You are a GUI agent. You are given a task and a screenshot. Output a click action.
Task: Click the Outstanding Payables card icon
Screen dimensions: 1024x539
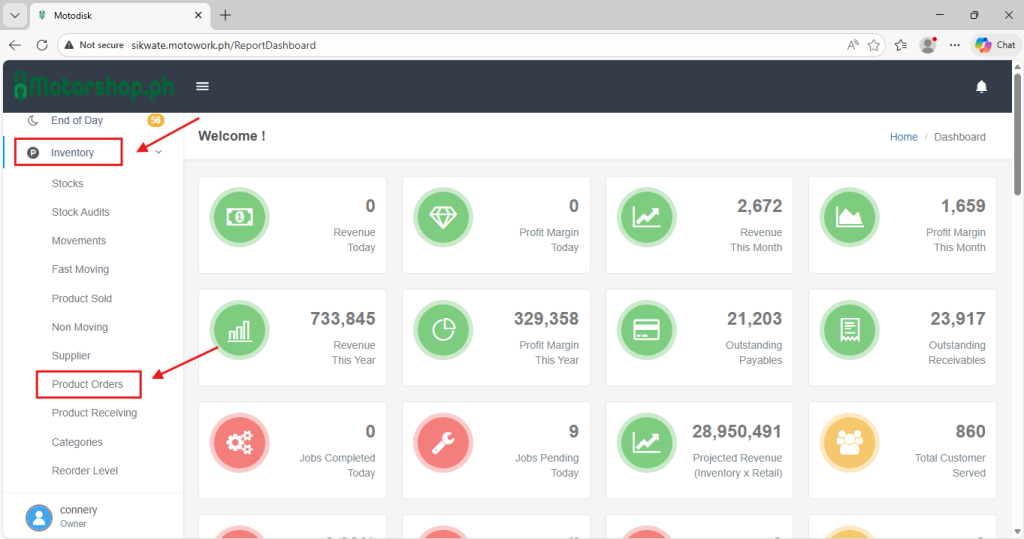click(x=646, y=330)
